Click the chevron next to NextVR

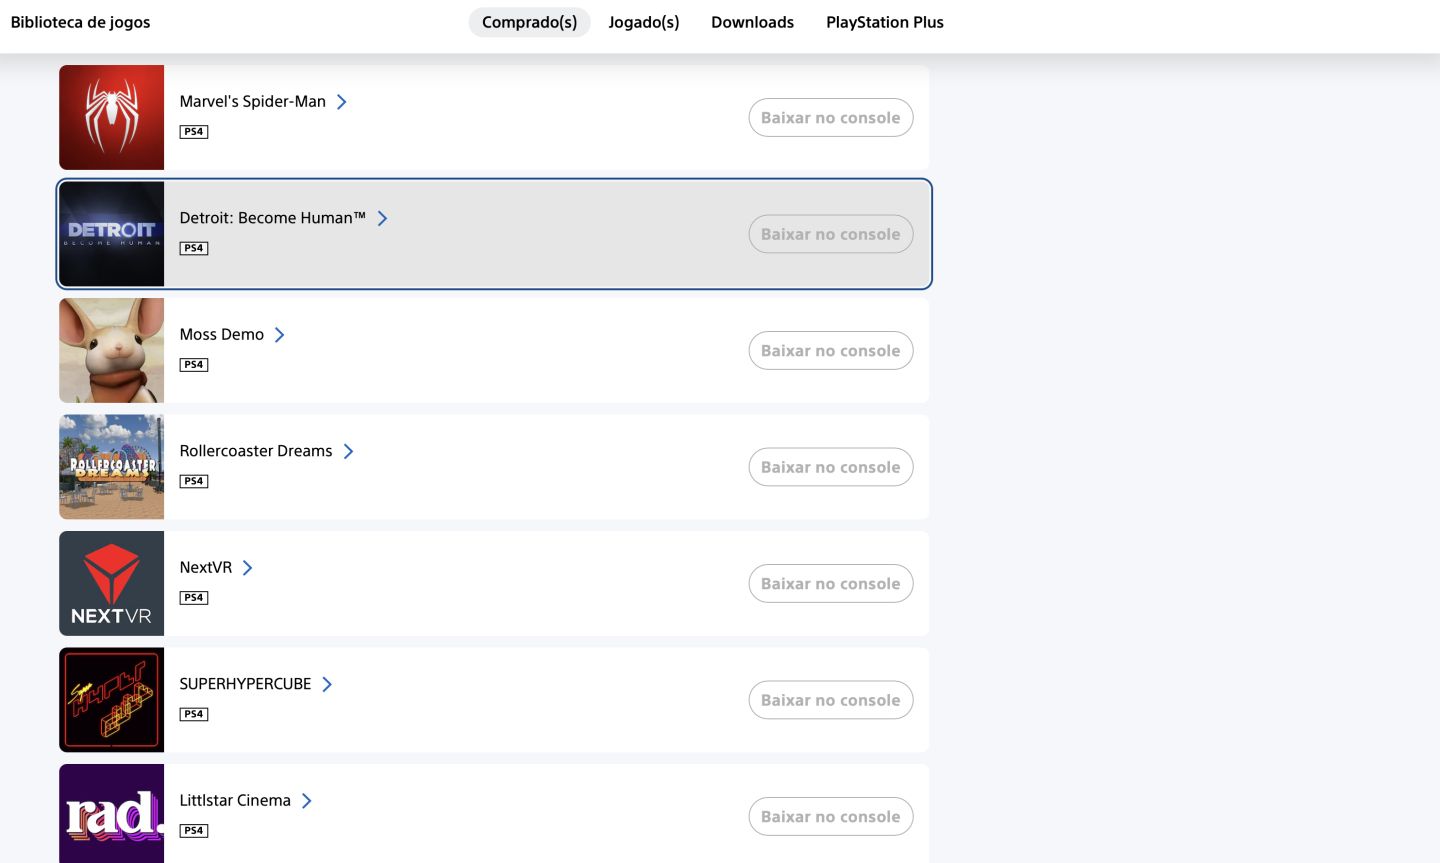(x=248, y=568)
